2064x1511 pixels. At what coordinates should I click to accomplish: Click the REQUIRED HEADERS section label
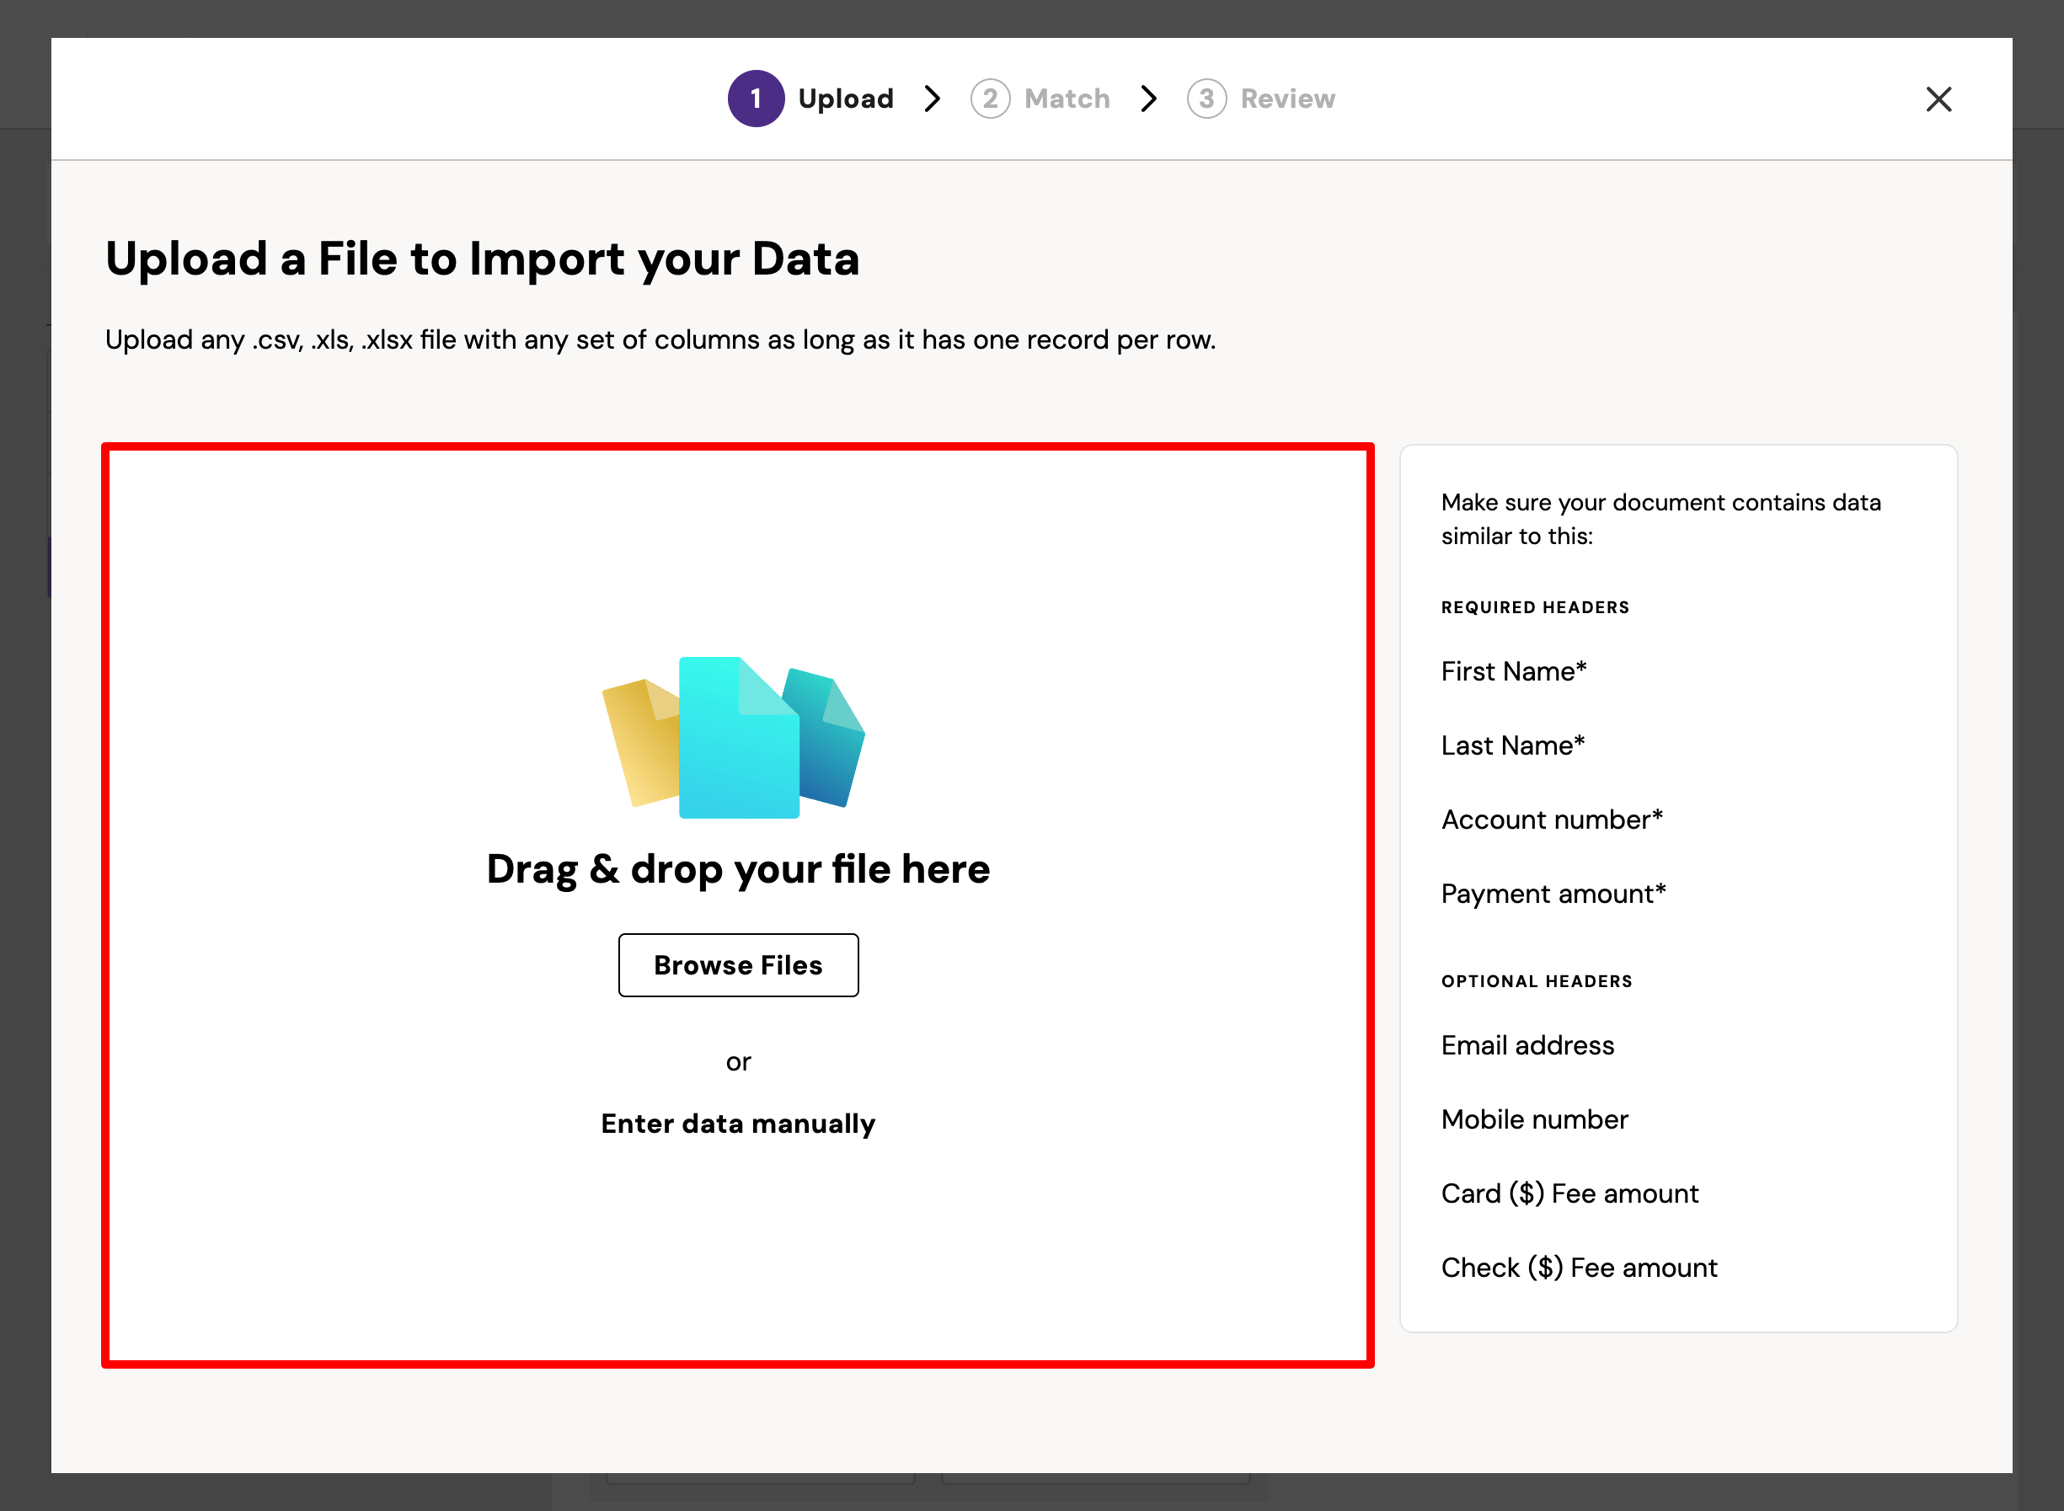point(1535,606)
